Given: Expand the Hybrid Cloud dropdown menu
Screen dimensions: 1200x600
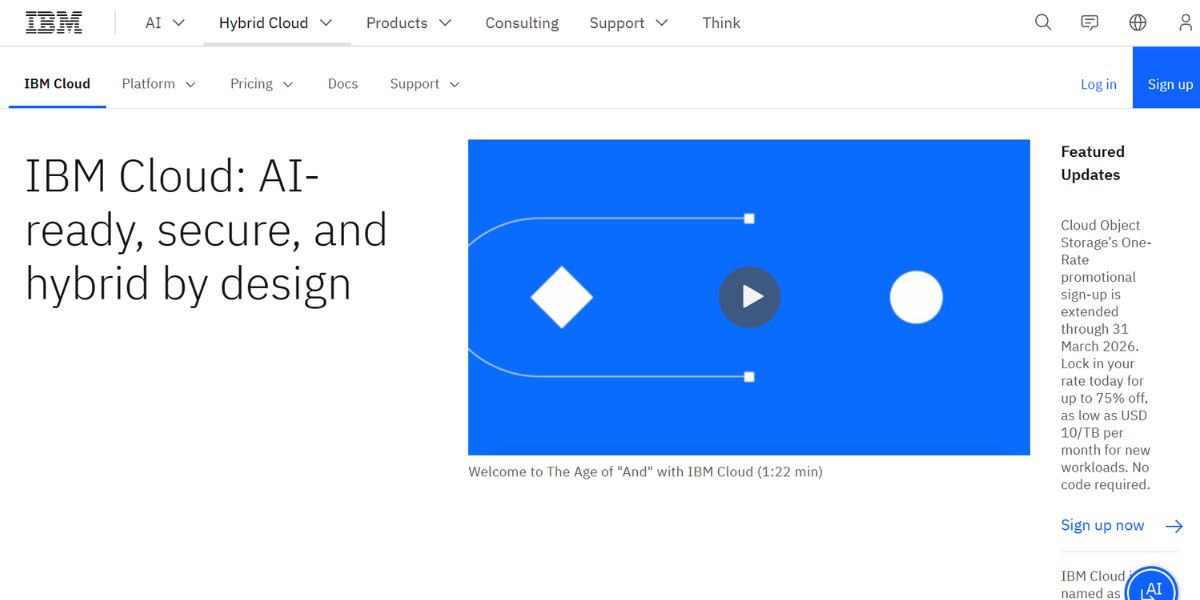Looking at the screenshot, I should point(276,23).
